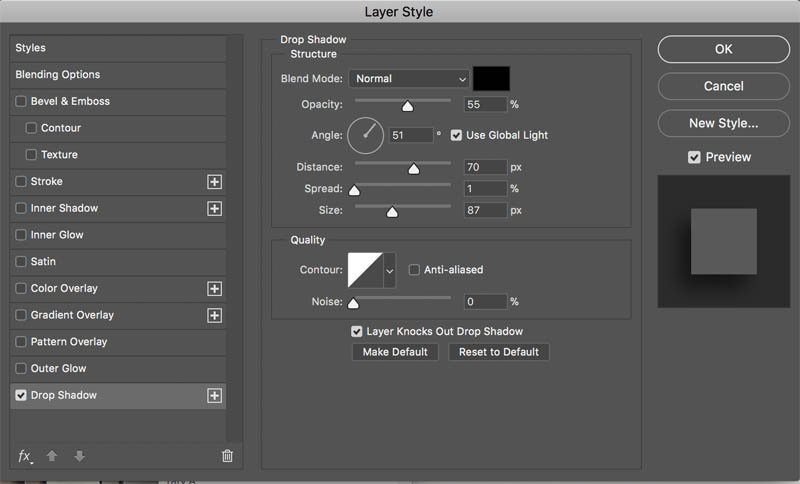Click the Distance value field showing 70

click(x=485, y=167)
